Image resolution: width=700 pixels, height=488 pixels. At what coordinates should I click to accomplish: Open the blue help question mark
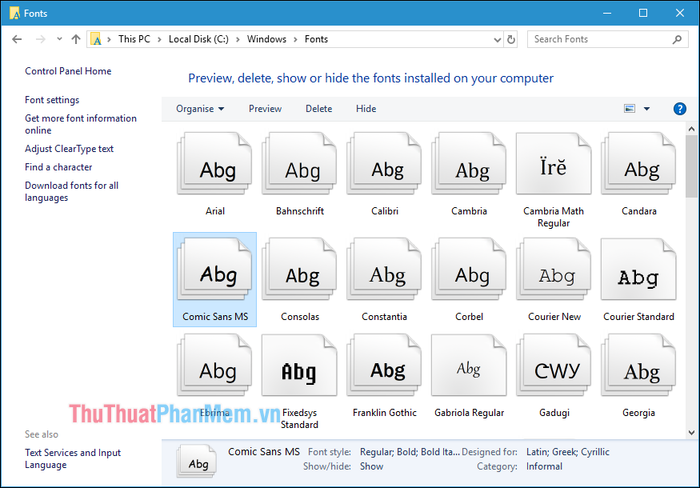(x=679, y=108)
